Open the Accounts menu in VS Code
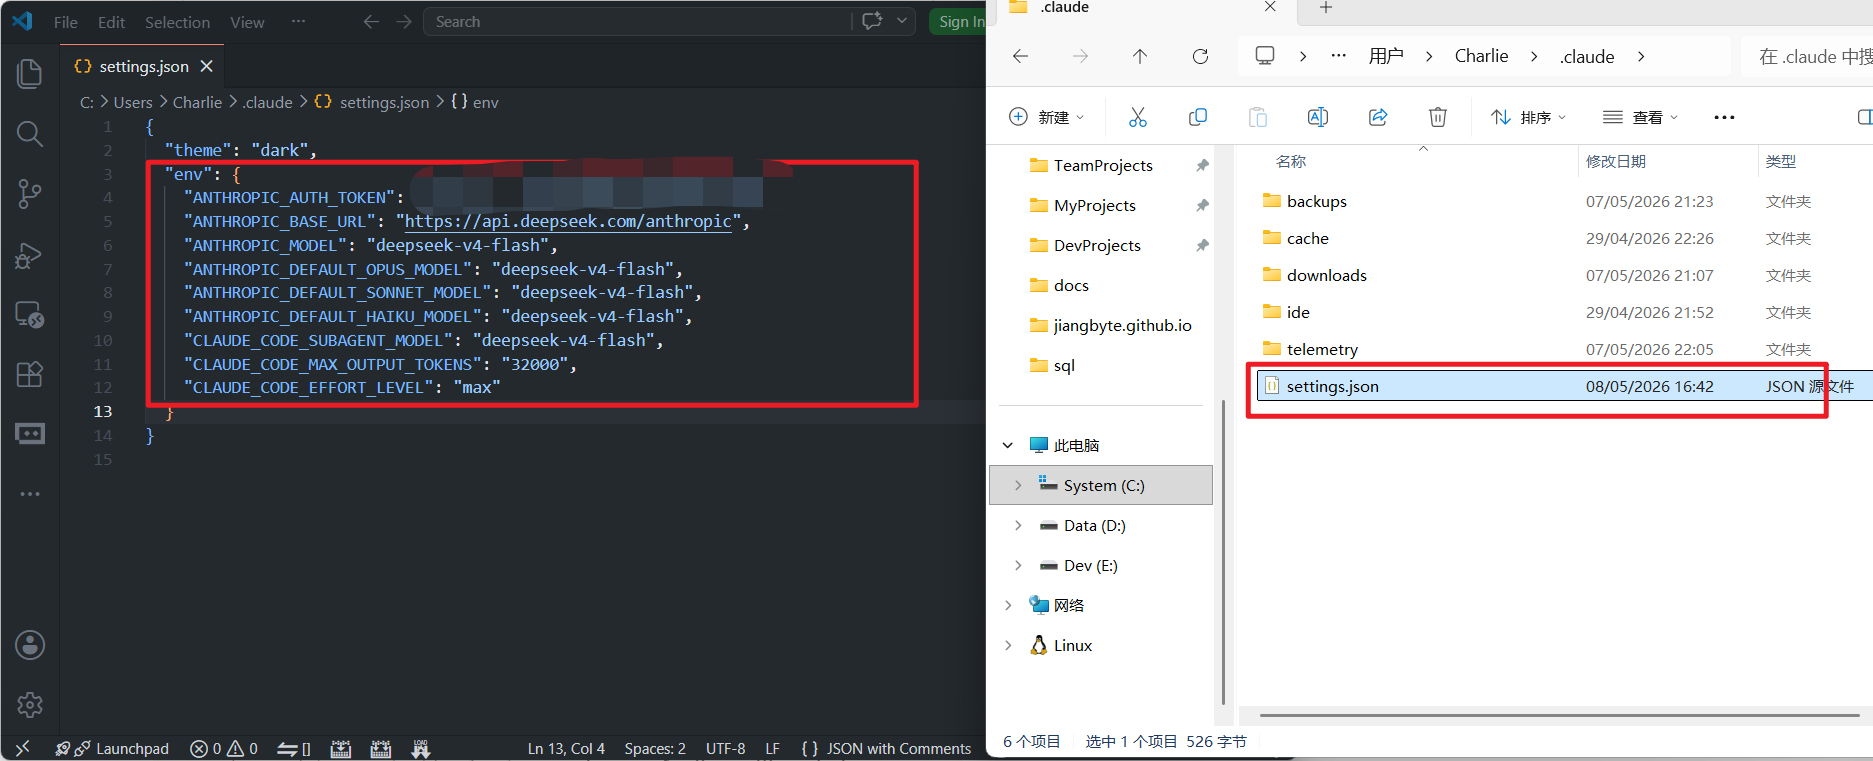The height and width of the screenshot is (761, 1873). coord(30,645)
